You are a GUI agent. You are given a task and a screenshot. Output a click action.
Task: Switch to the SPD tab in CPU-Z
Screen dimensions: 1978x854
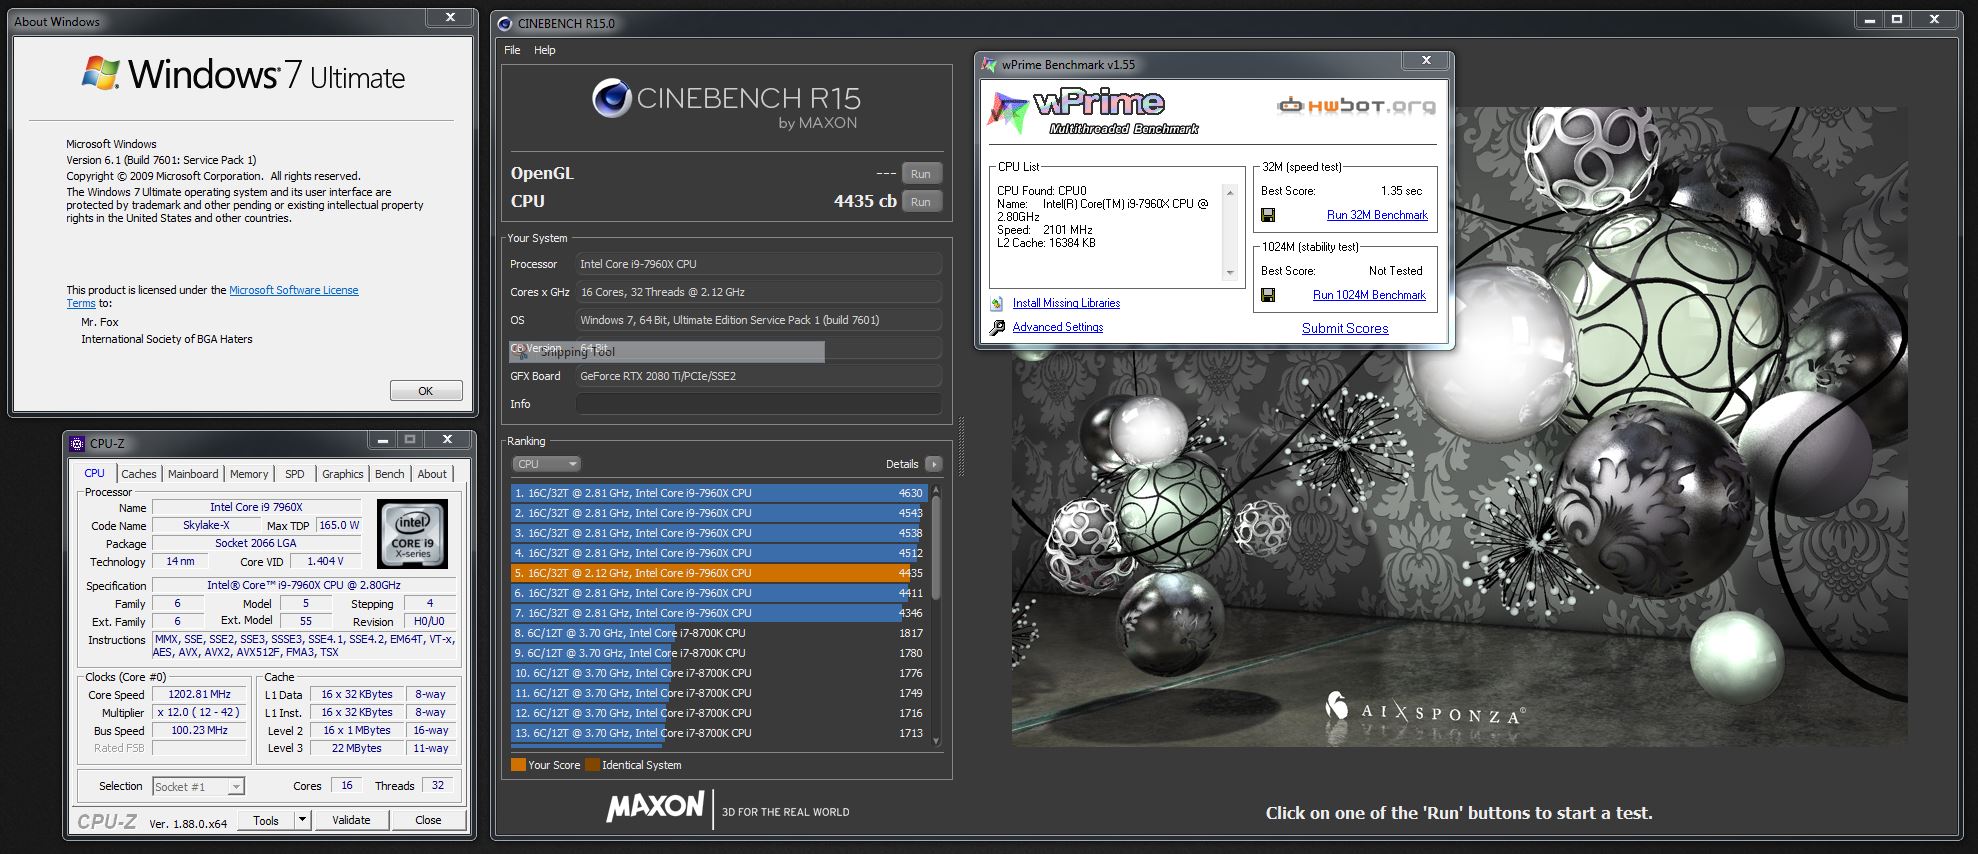tap(295, 474)
